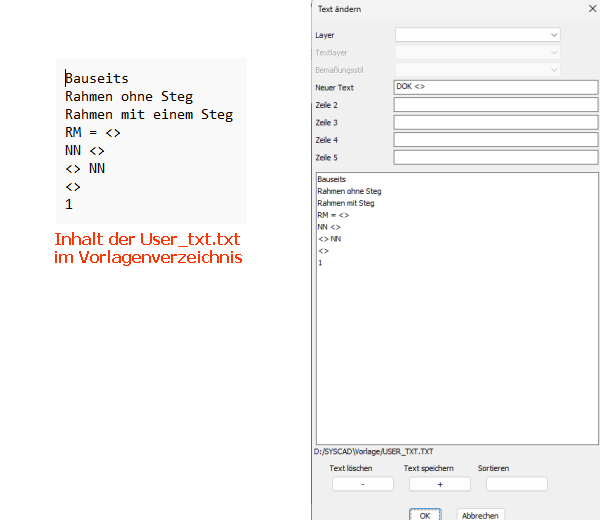600x520 pixels.
Task: Select the RM = <> list entry
Action: click(333, 215)
